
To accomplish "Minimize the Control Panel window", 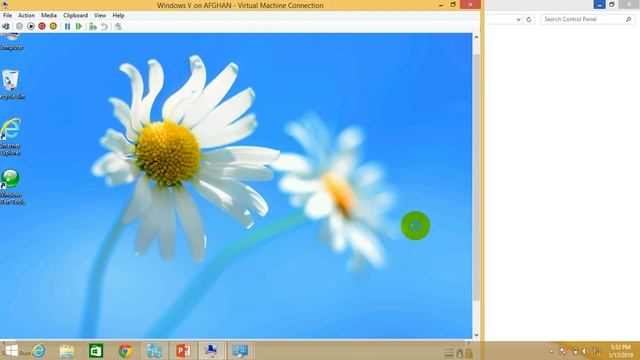I will 599,4.
